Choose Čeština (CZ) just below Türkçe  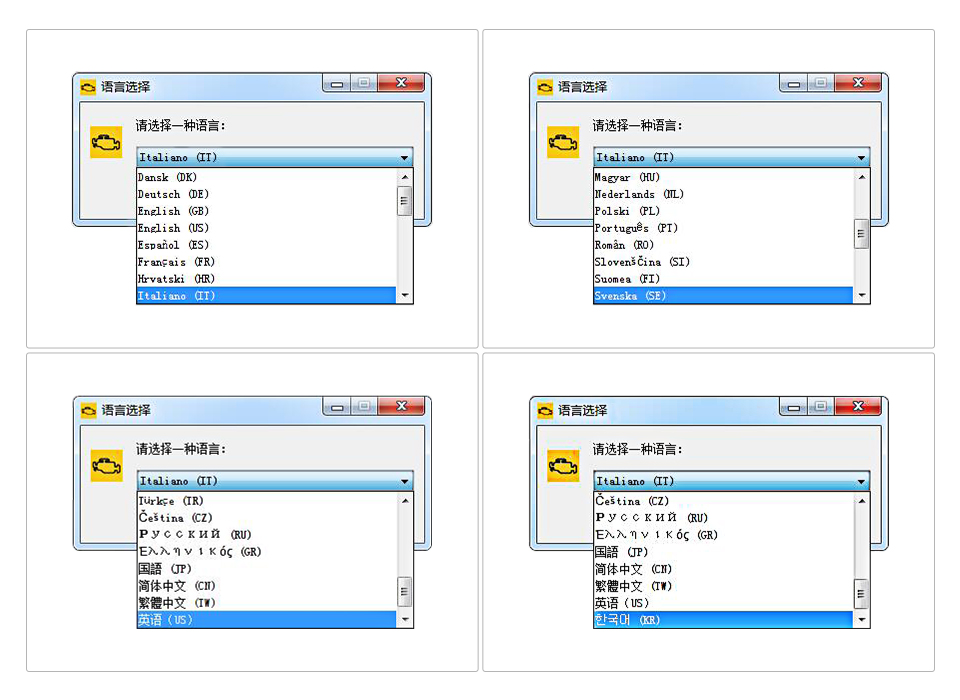[267, 518]
